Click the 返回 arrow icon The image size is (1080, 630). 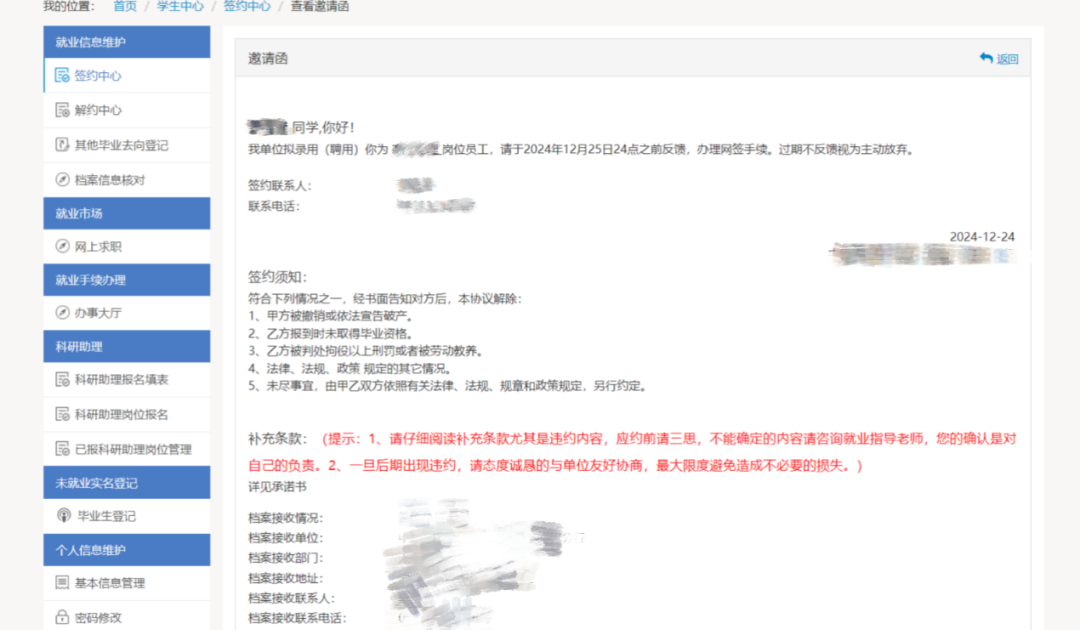tap(986, 59)
